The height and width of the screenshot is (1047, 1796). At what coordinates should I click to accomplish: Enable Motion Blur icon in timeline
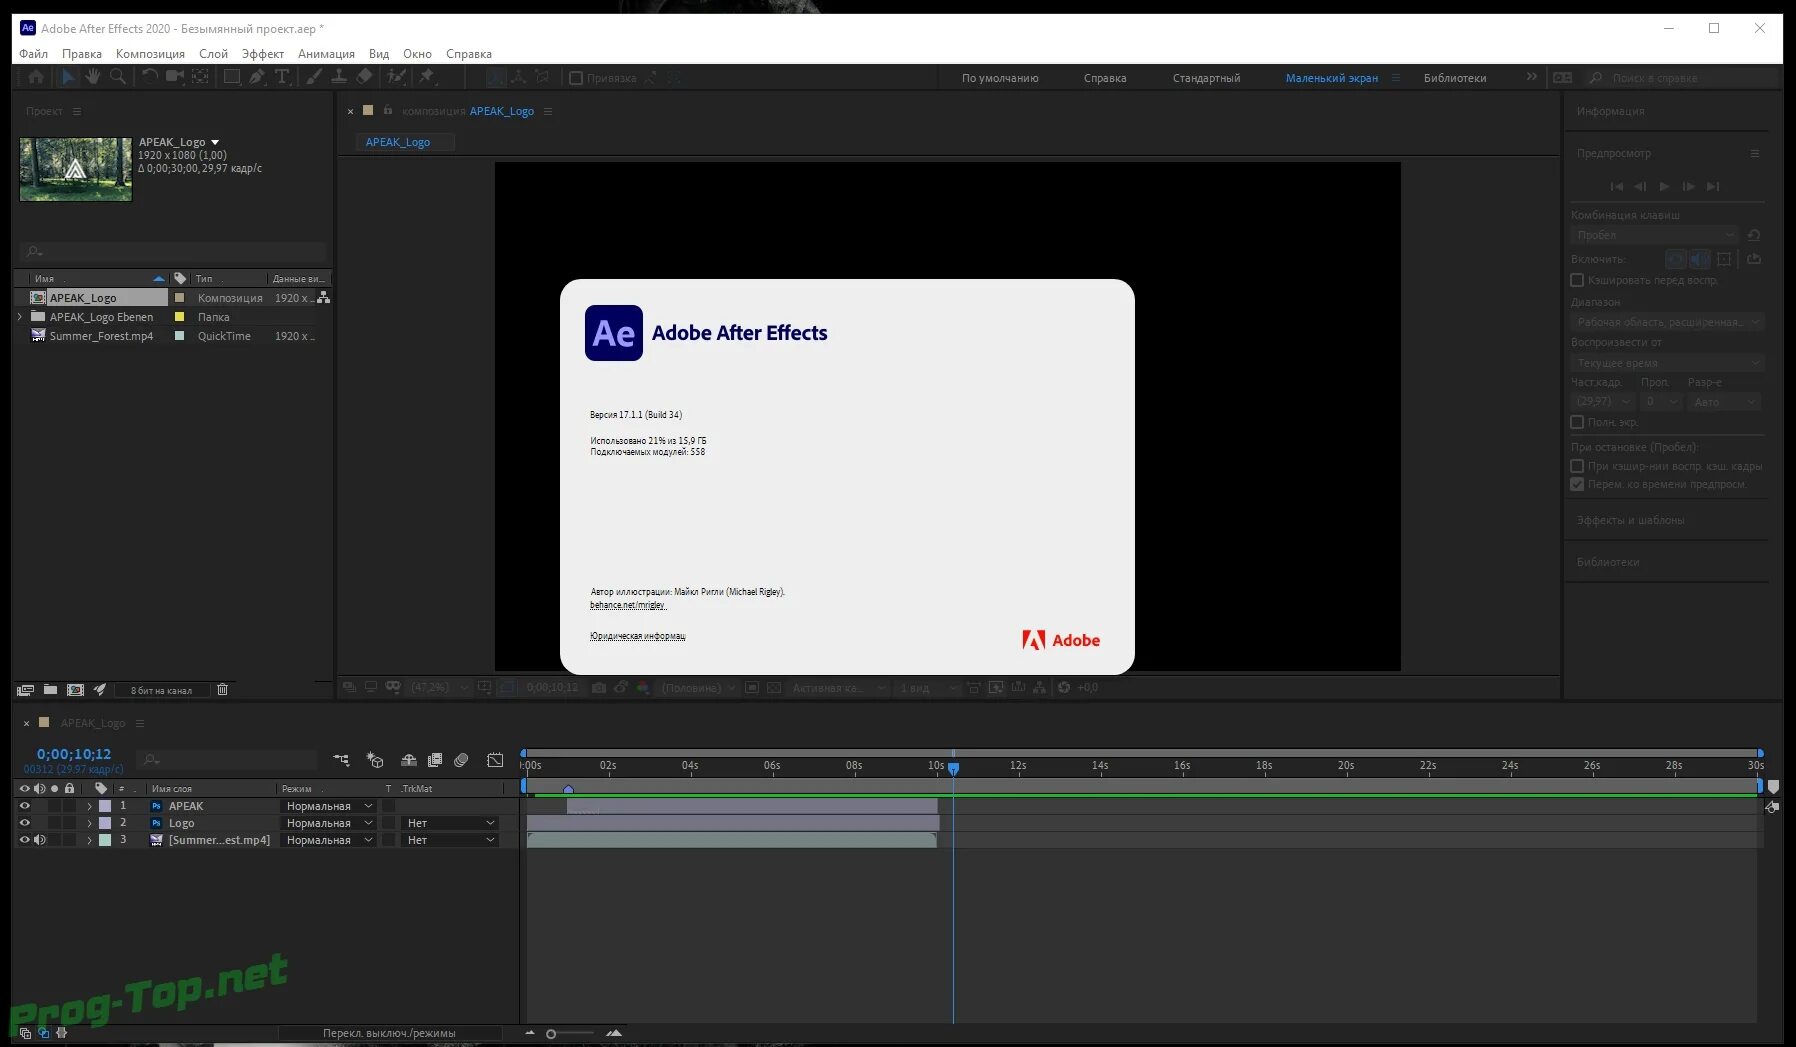461,760
